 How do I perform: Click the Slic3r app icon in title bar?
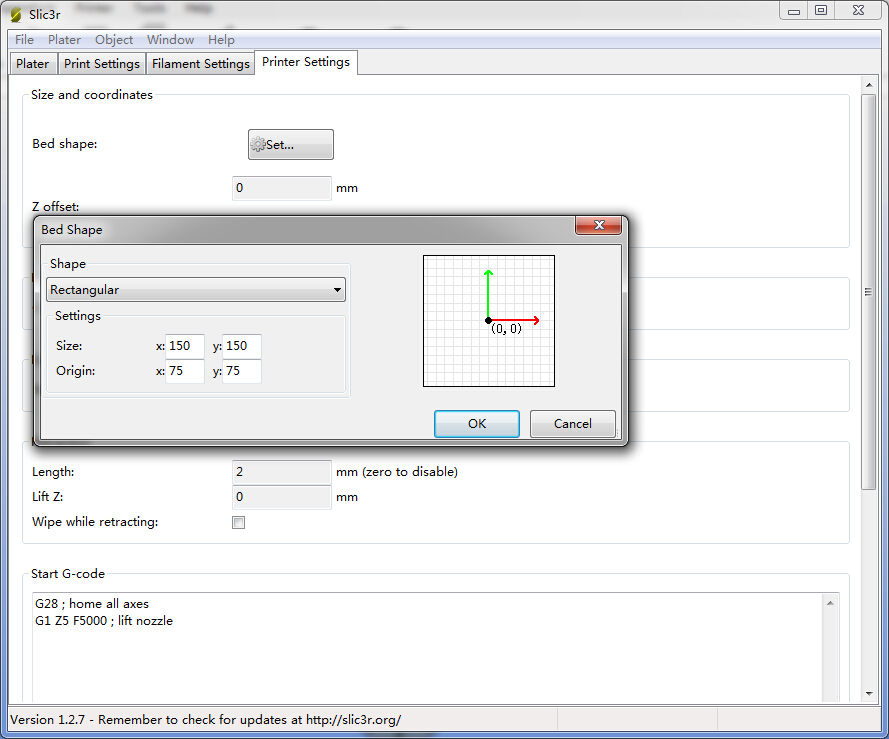(x=16, y=15)
